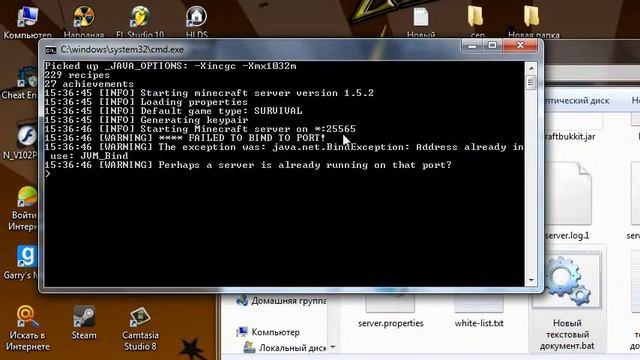Click the оптический диск toolbar item
Screen dimensions: 640x360
[x=577, y=101]
